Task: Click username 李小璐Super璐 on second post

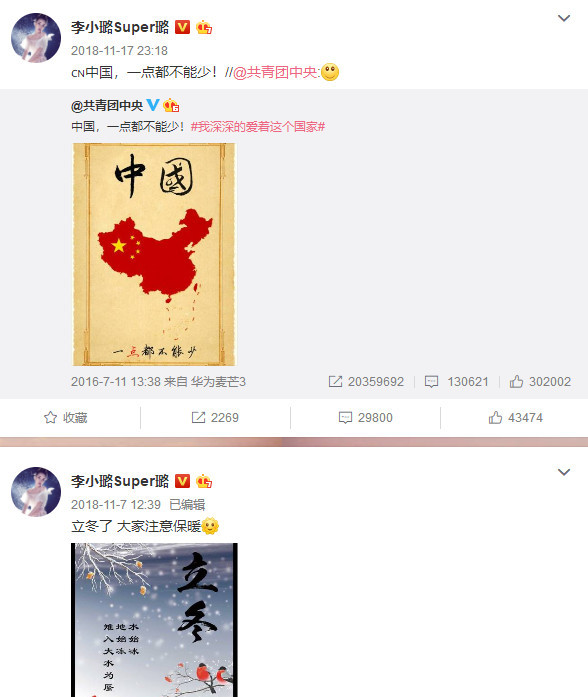Action: (x=120, y=481)
